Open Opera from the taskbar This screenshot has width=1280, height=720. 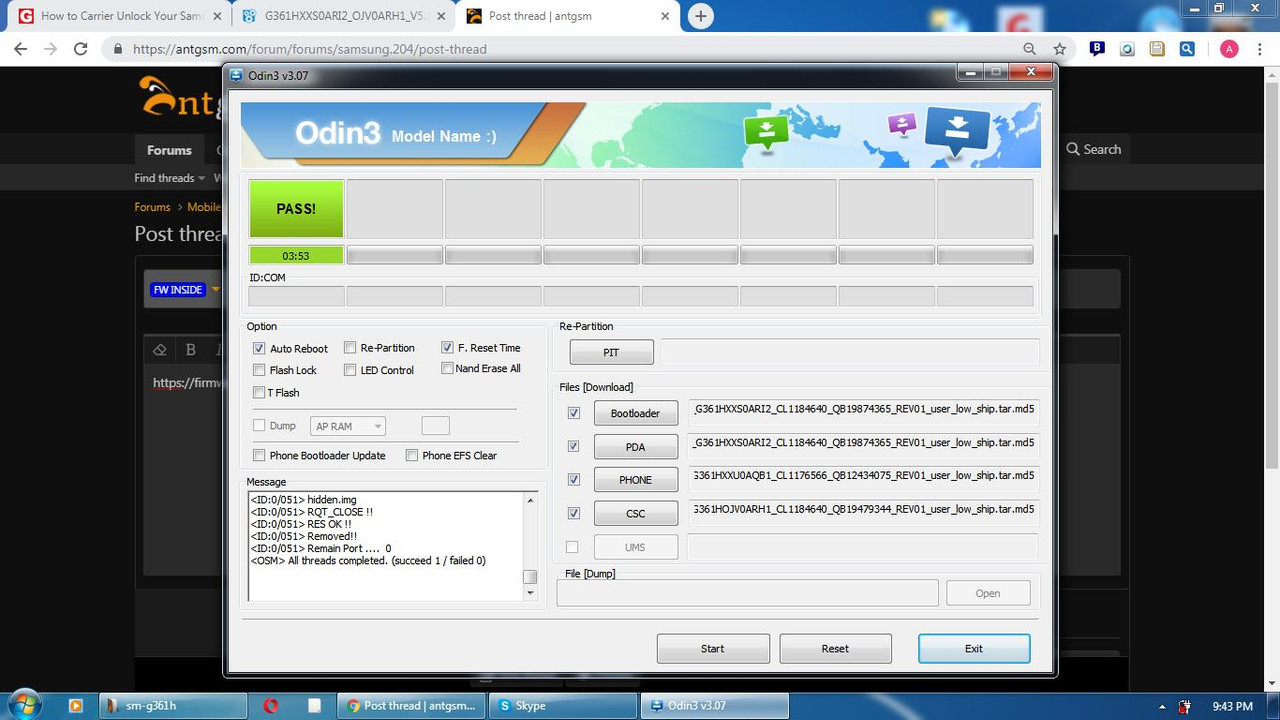(271, 705)
